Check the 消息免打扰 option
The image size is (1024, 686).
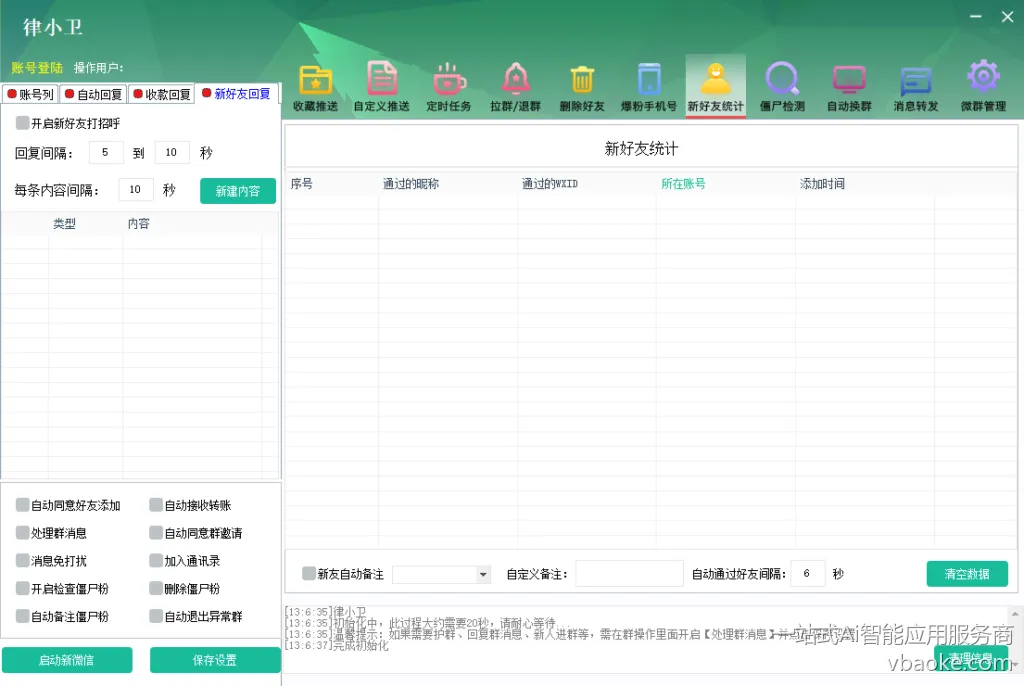(23, 561)
